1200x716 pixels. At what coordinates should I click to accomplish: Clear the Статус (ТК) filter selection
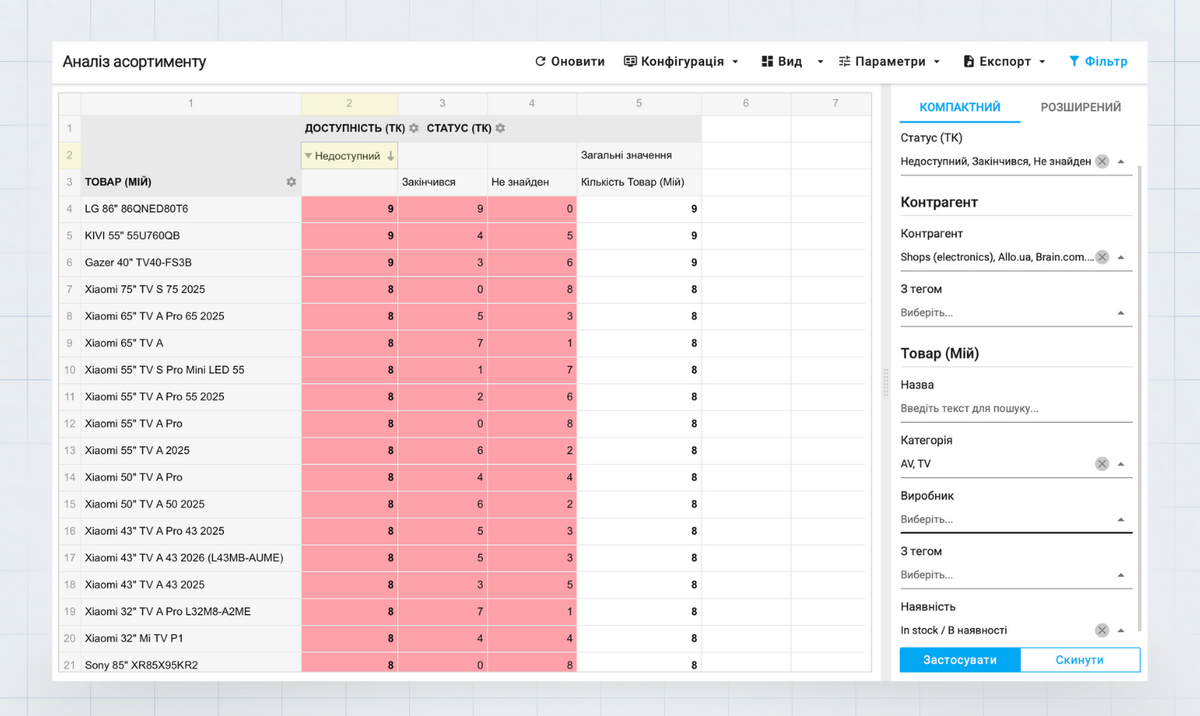[1101, 161]
